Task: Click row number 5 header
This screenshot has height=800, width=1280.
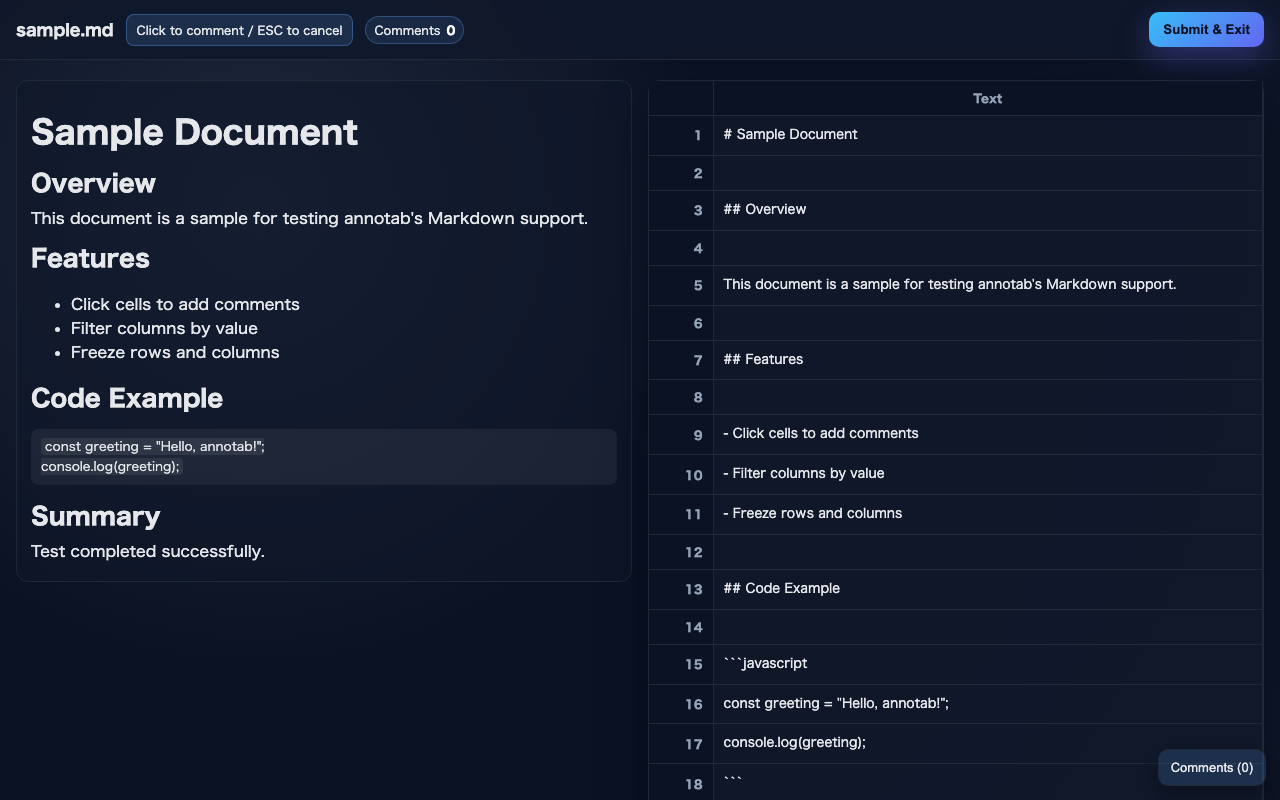Action: coord(681,285)
